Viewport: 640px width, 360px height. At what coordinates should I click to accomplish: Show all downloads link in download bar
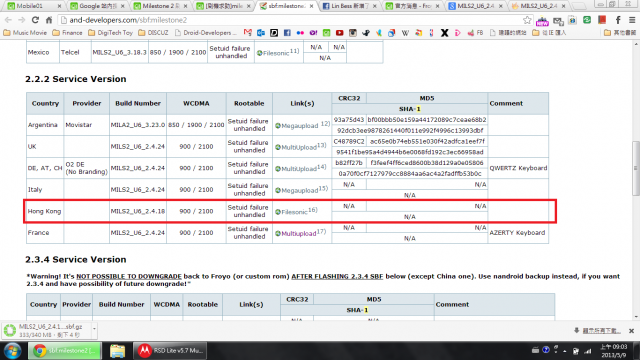pos(601,331)
